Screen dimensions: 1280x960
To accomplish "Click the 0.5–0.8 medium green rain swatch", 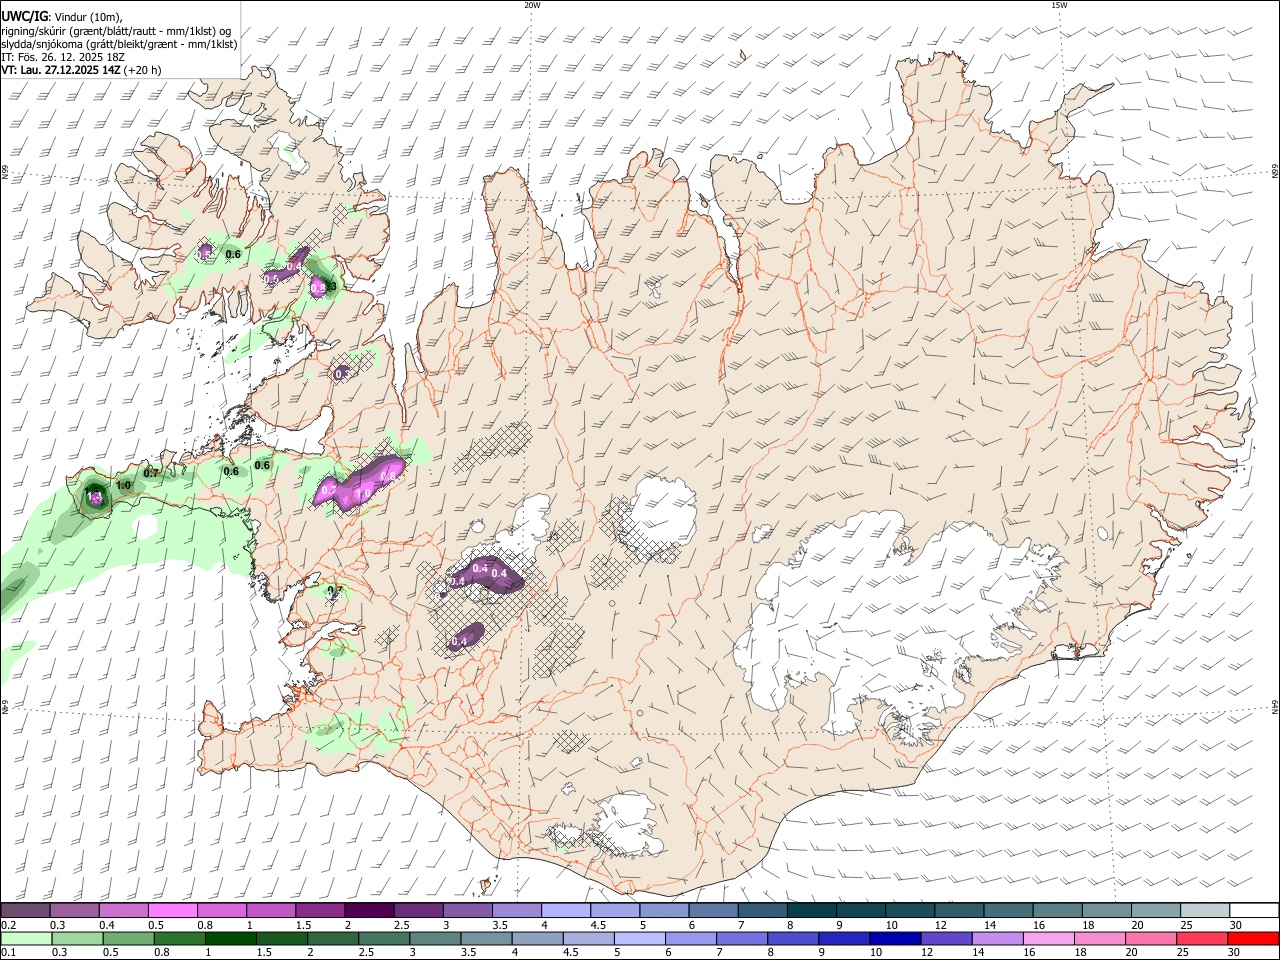I will click(x=129, y=938).
